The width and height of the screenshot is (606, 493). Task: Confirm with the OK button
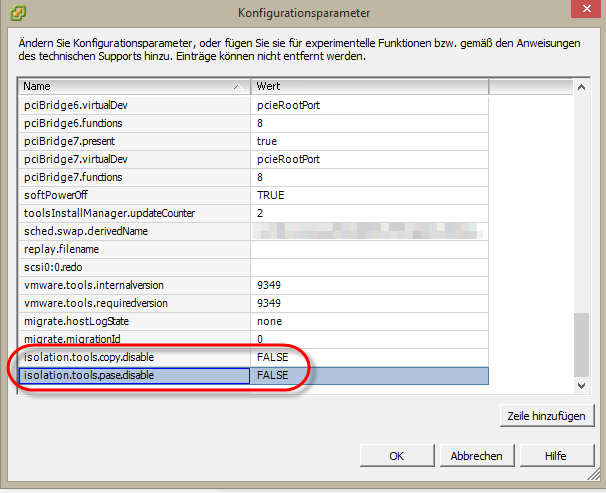[x=397, y=456]
